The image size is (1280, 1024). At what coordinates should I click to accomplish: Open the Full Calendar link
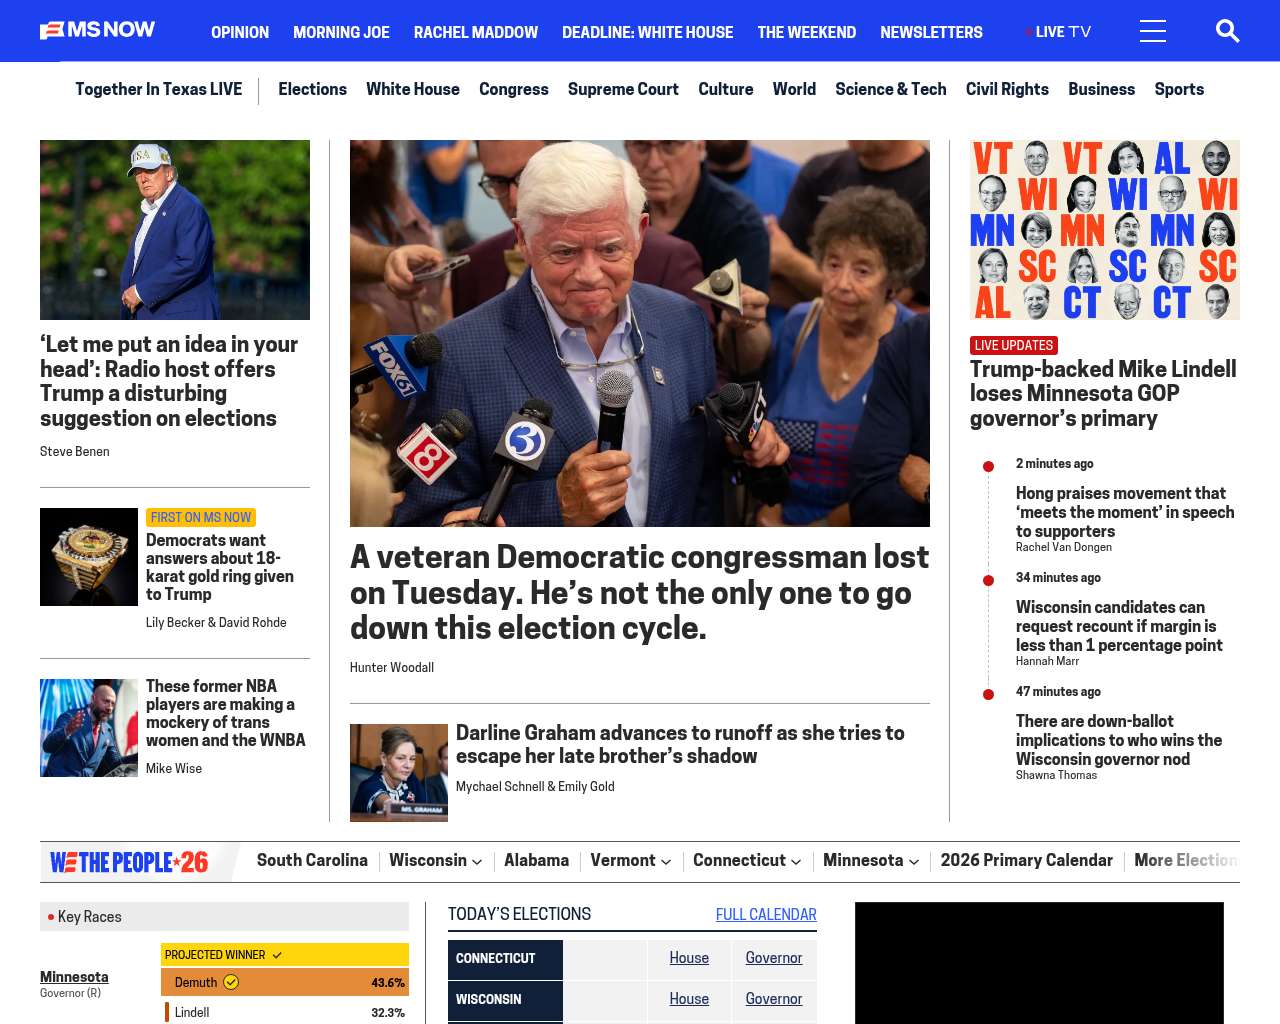[766, 915]
